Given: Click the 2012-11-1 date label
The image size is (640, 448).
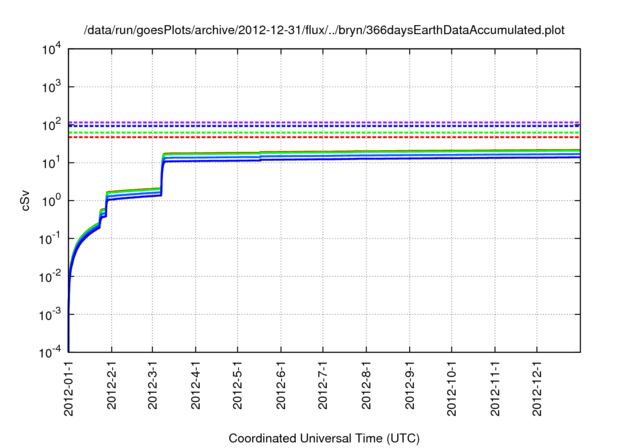Looking at the screenshot, I should point(495,388).
